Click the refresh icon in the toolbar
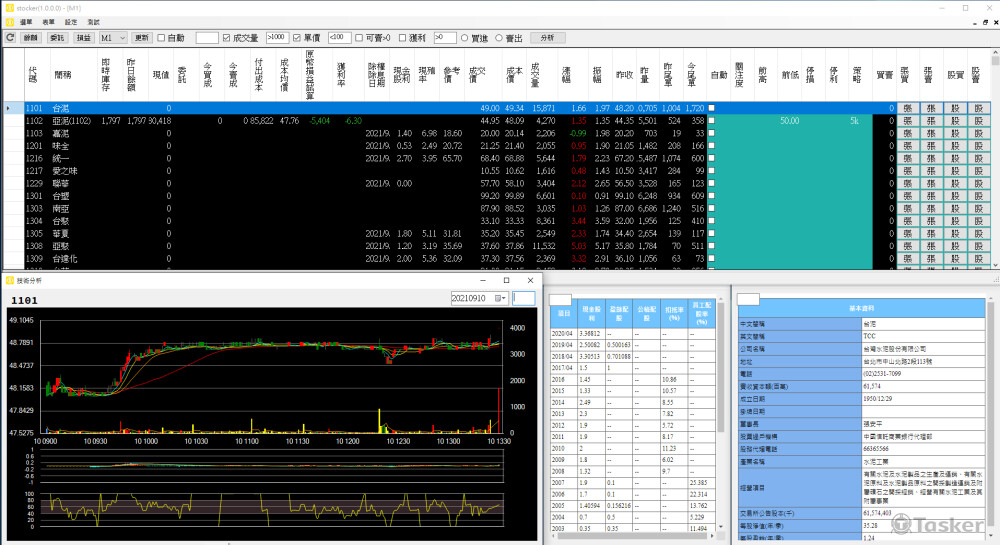The height and width of the screenshot is (545, 1000). point(9,37)
